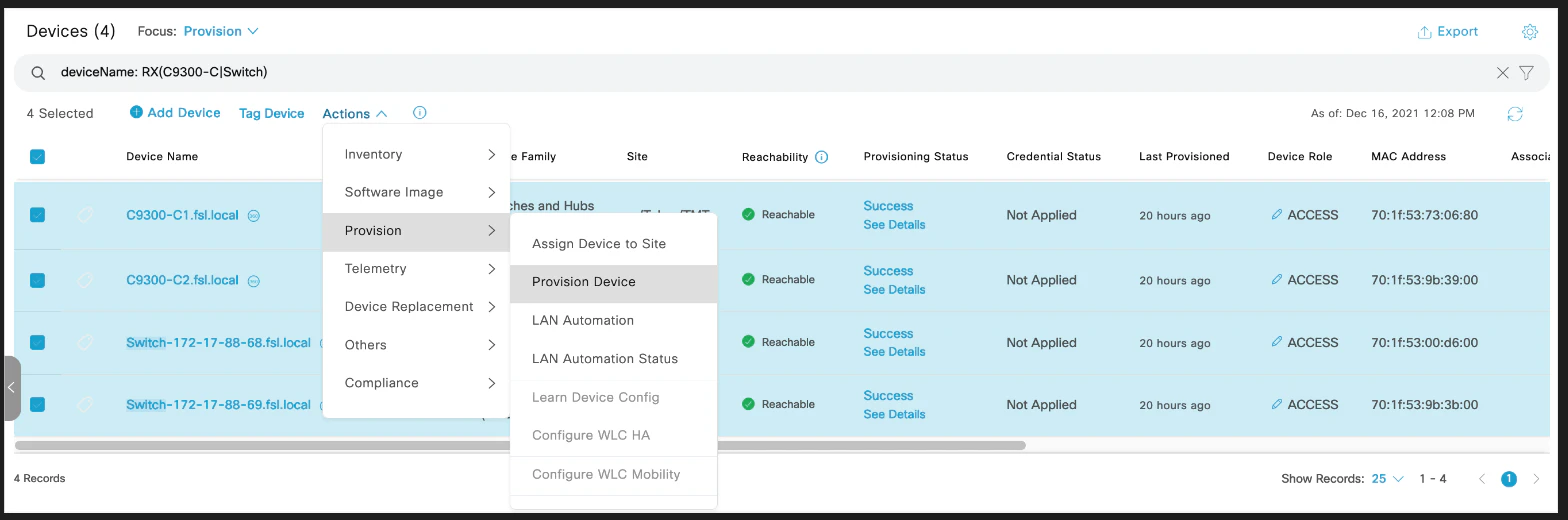
Task: Click tag icon for Switch-172-17-88-68 row
Action: 86,342
